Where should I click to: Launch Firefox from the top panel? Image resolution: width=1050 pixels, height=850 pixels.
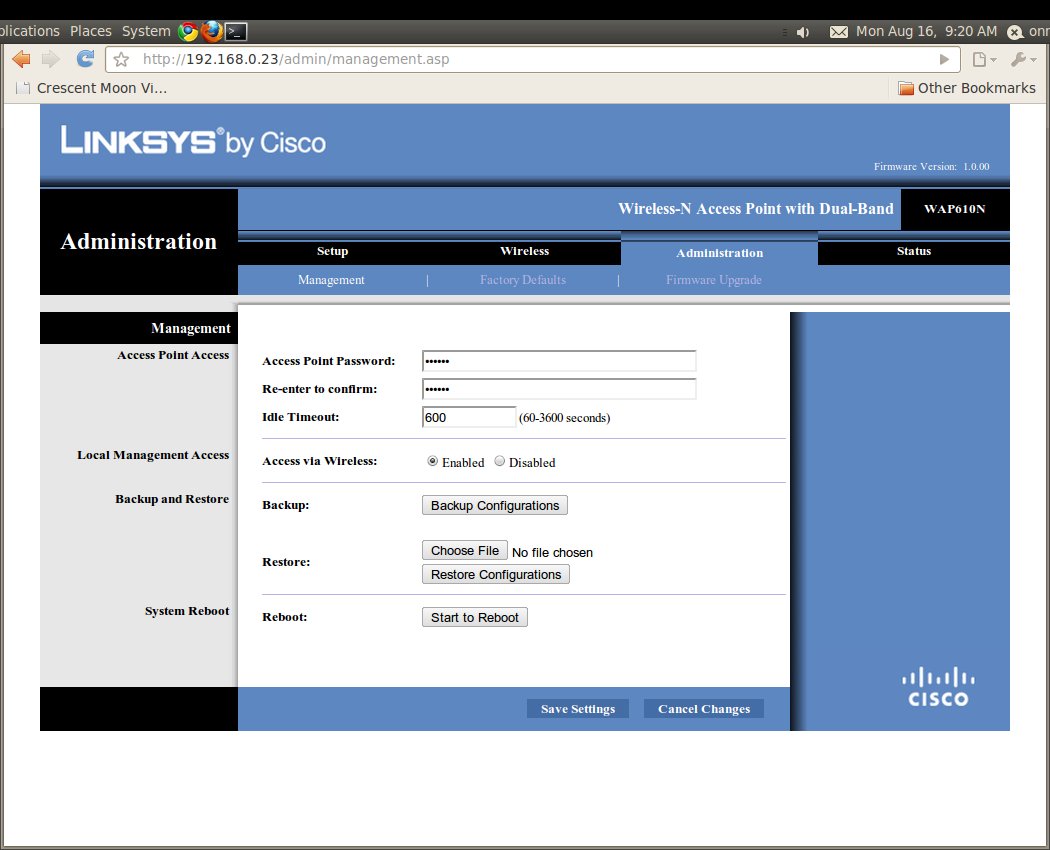coord(211,31)
